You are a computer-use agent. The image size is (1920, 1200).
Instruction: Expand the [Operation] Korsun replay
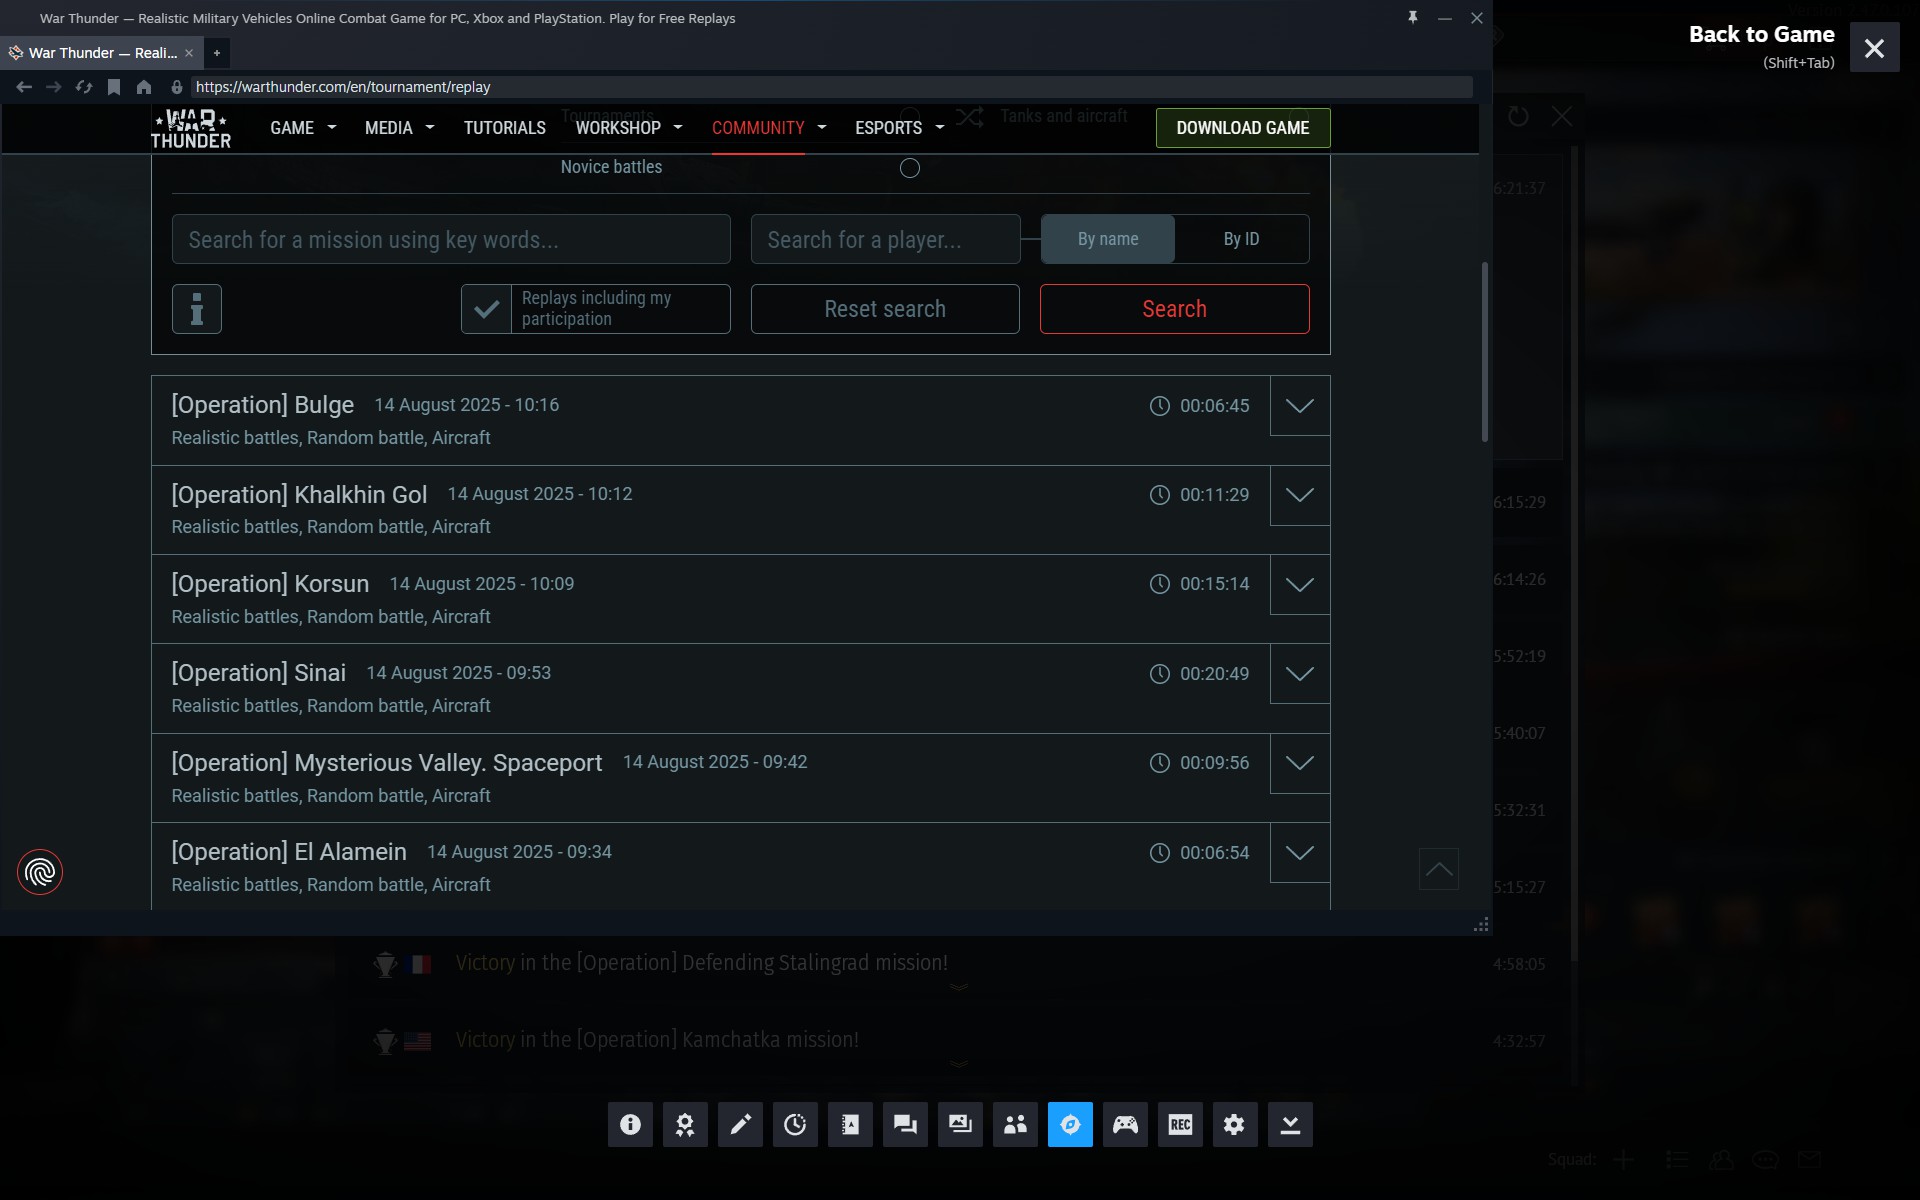point(1300,585)
